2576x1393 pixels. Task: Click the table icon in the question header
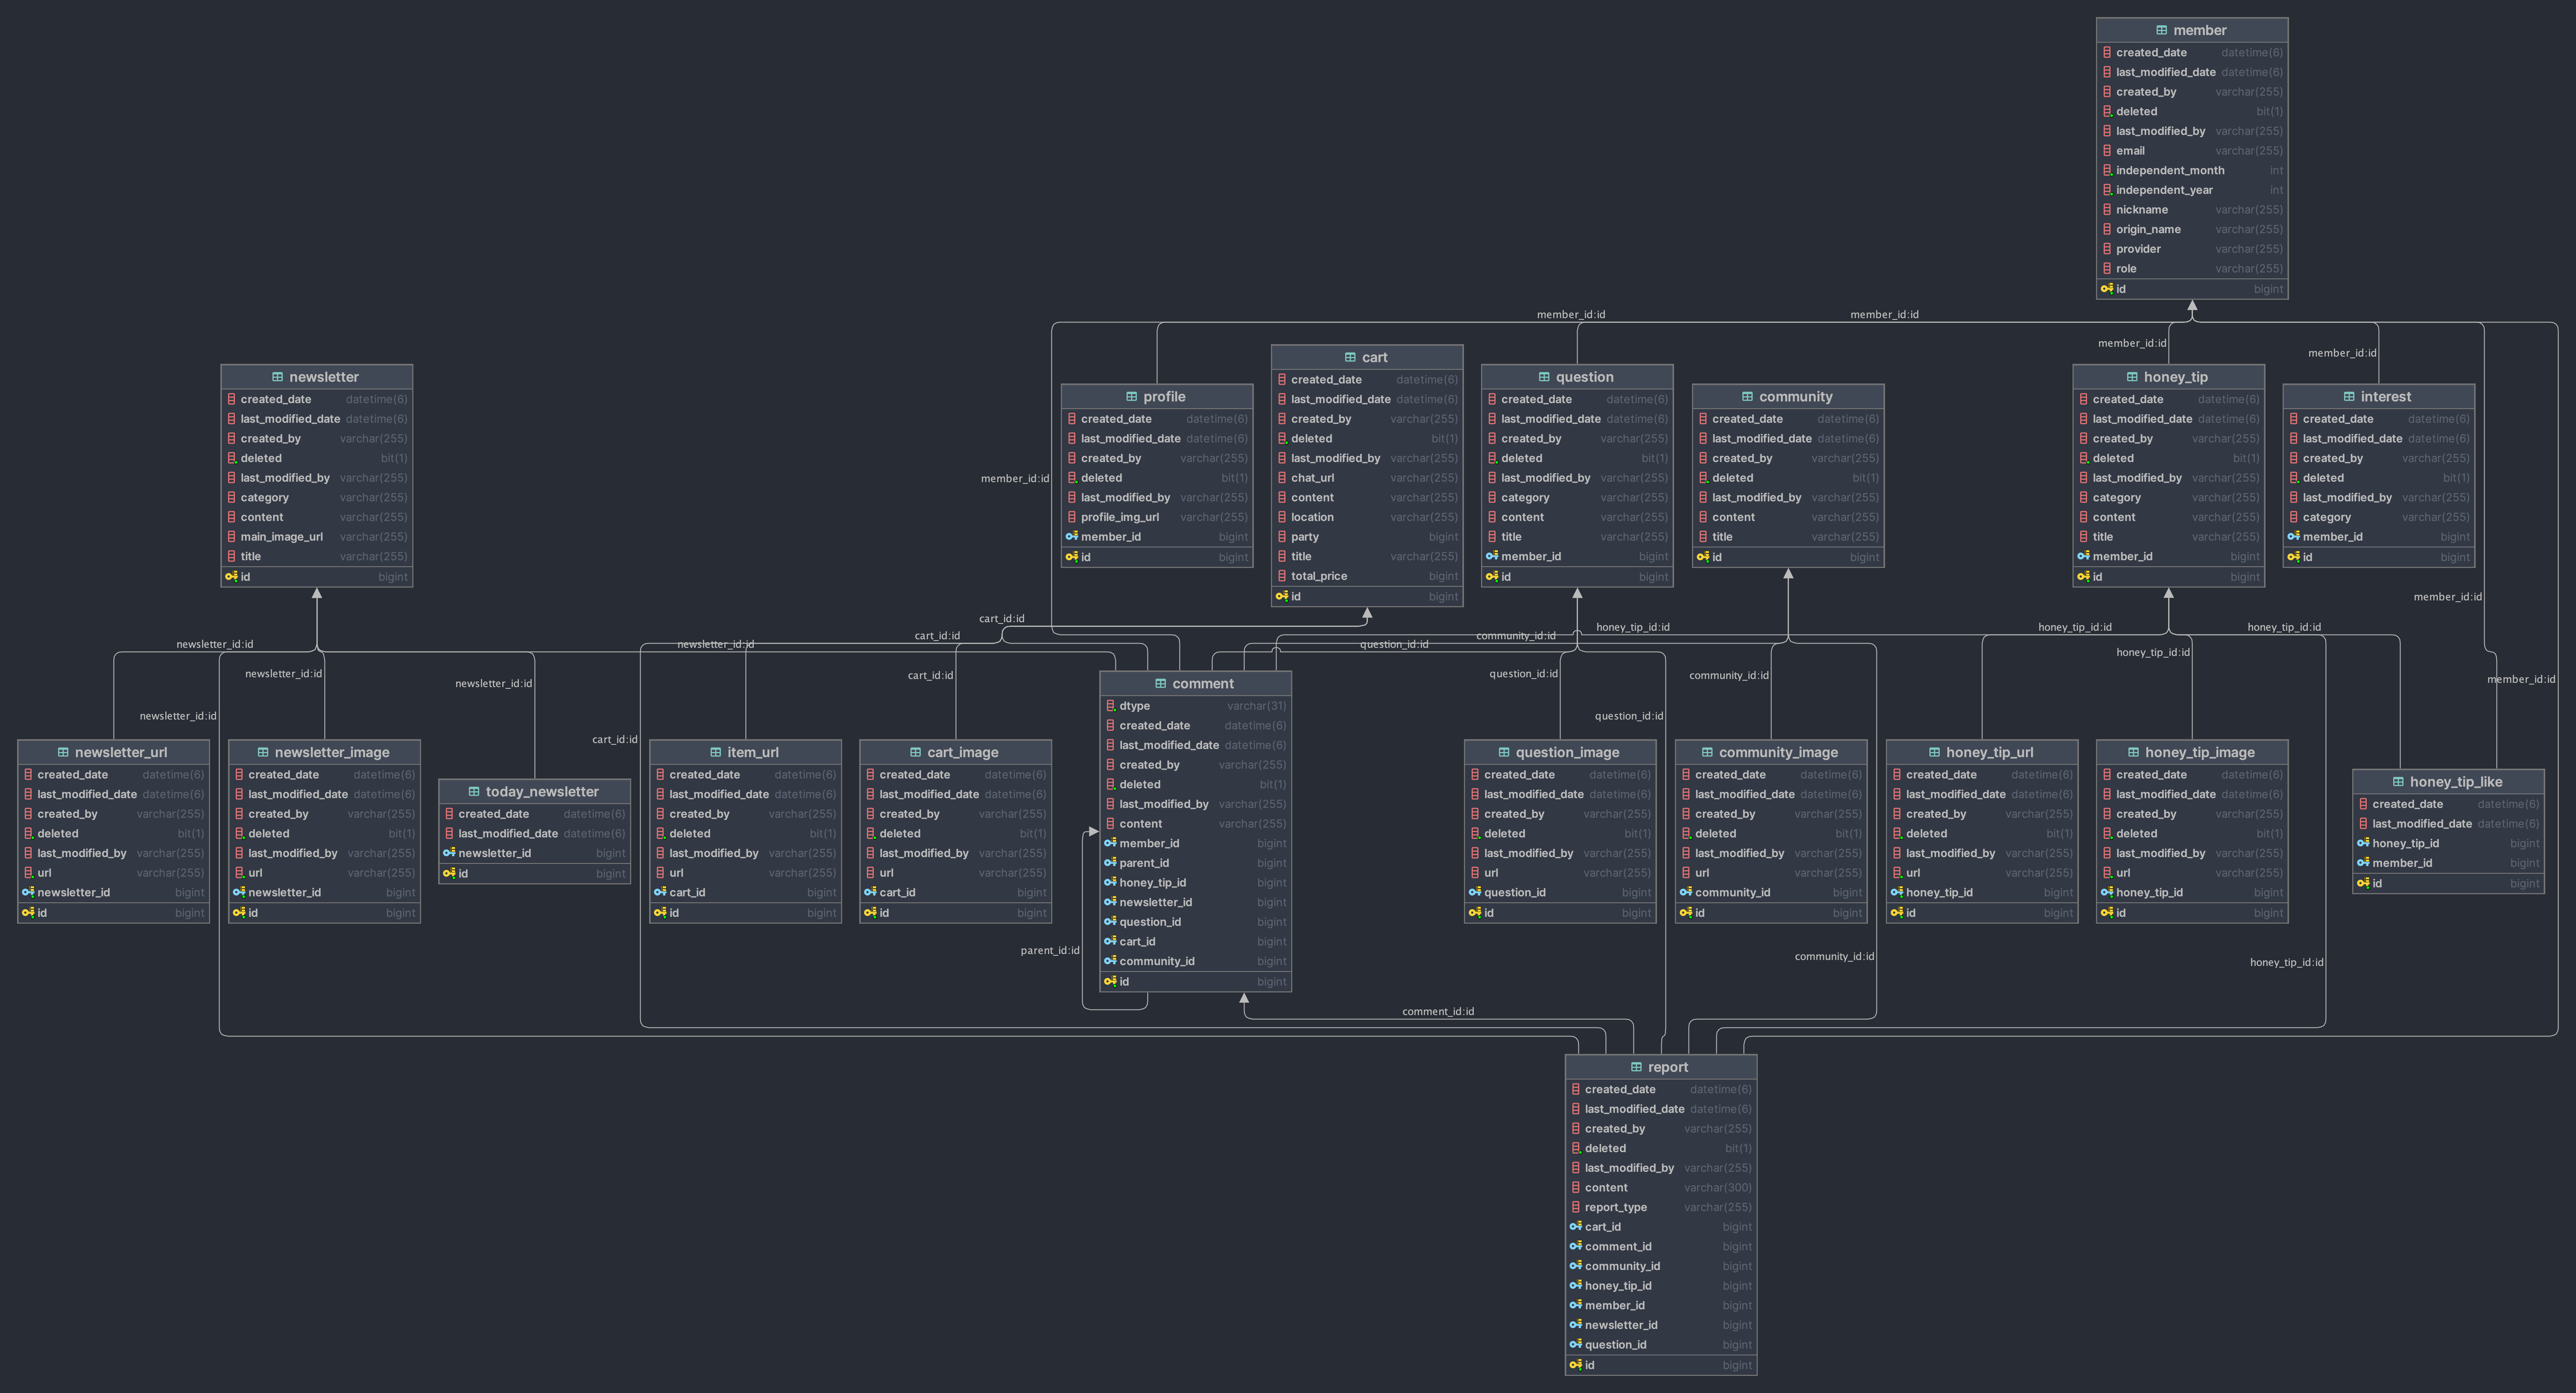click(1543, 378)
